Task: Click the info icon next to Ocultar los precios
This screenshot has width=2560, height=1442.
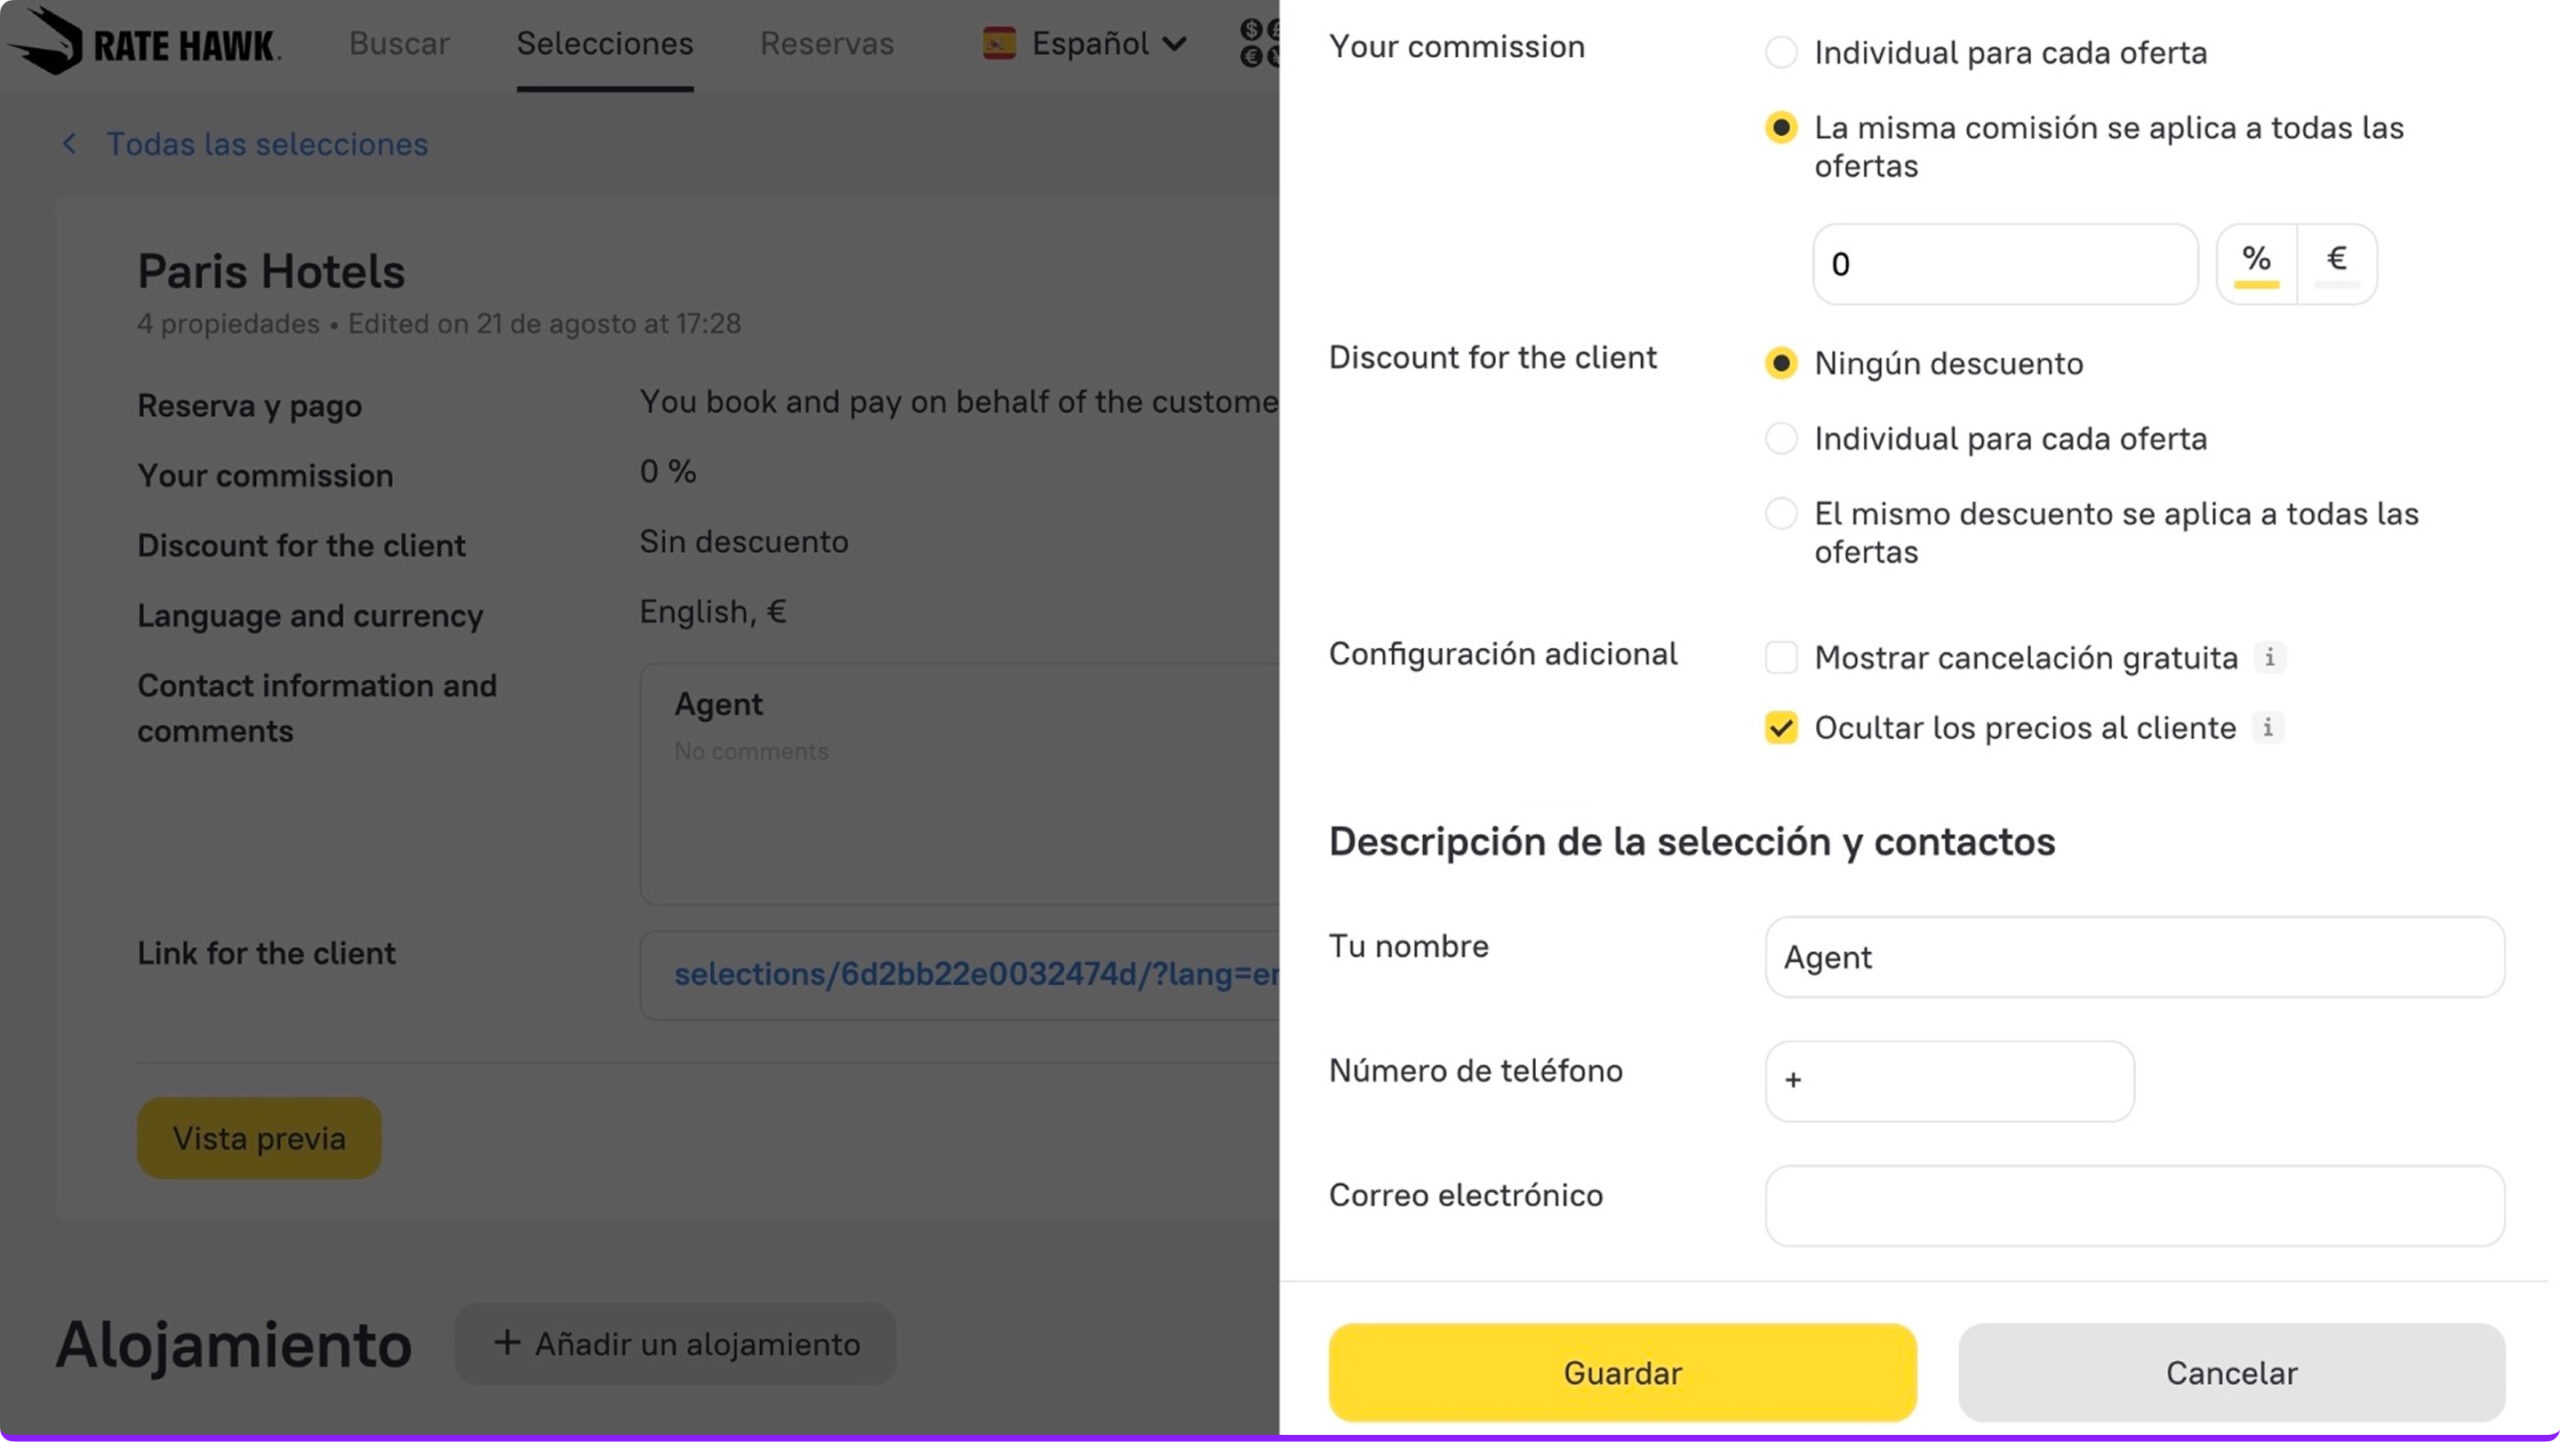Action: [x=2267, y=728]
